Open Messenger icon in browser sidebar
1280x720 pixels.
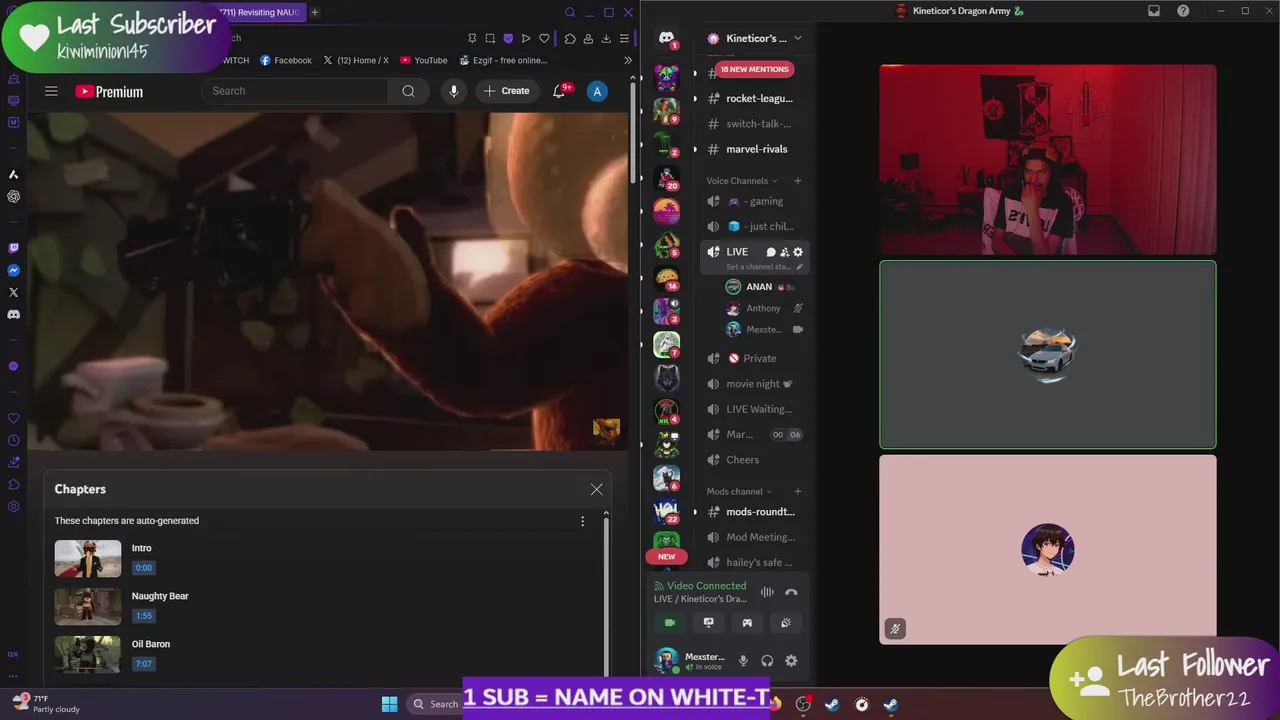pyautogui.click(x=13, y=270)
